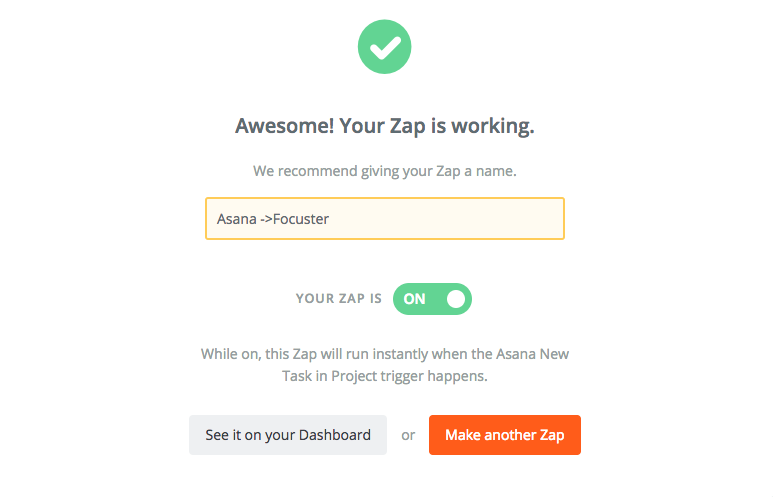Click the word Awesome! in the heading
Image resolution: width=773 pixels, height=497 pixels.
(284, 126)
